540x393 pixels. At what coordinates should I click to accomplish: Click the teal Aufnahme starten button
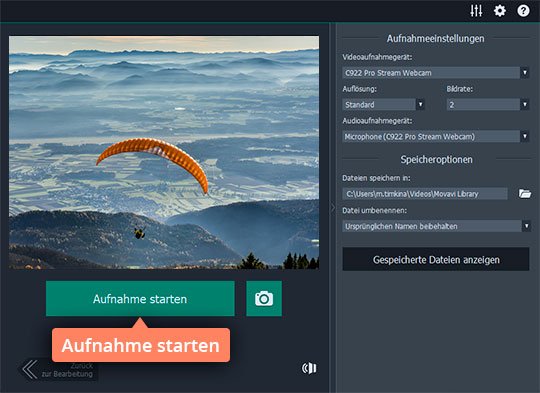tap(140, 299)
